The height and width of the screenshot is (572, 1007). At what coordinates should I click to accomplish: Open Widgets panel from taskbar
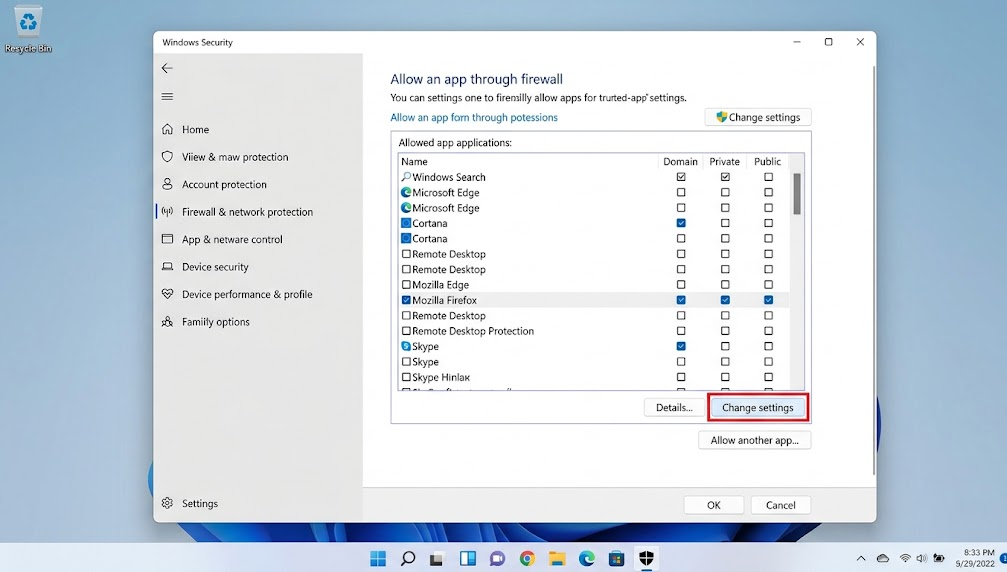[x=468, y=559]
